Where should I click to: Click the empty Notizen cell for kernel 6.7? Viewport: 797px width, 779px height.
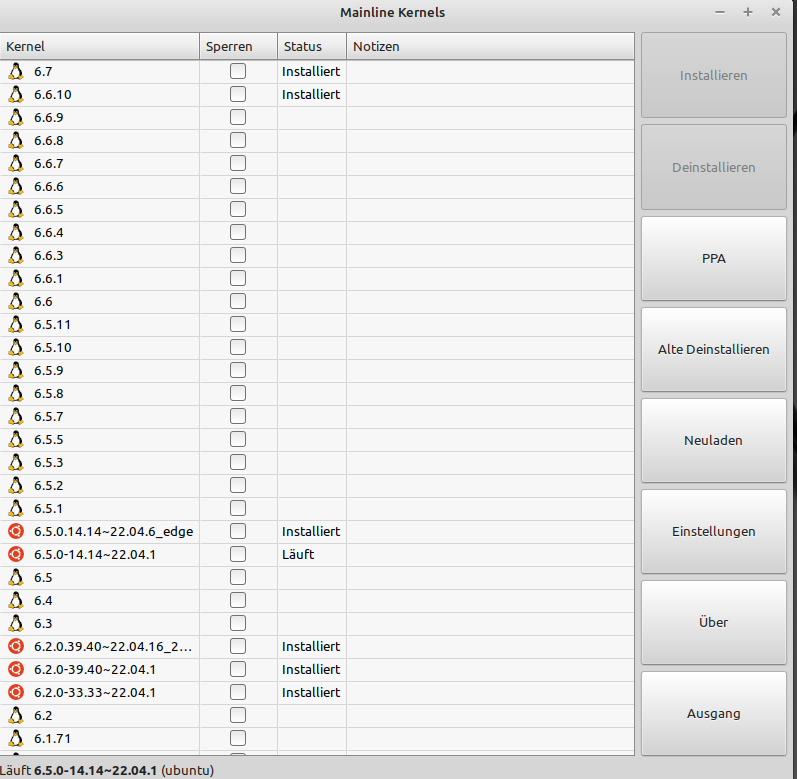(x=491, y=72)
